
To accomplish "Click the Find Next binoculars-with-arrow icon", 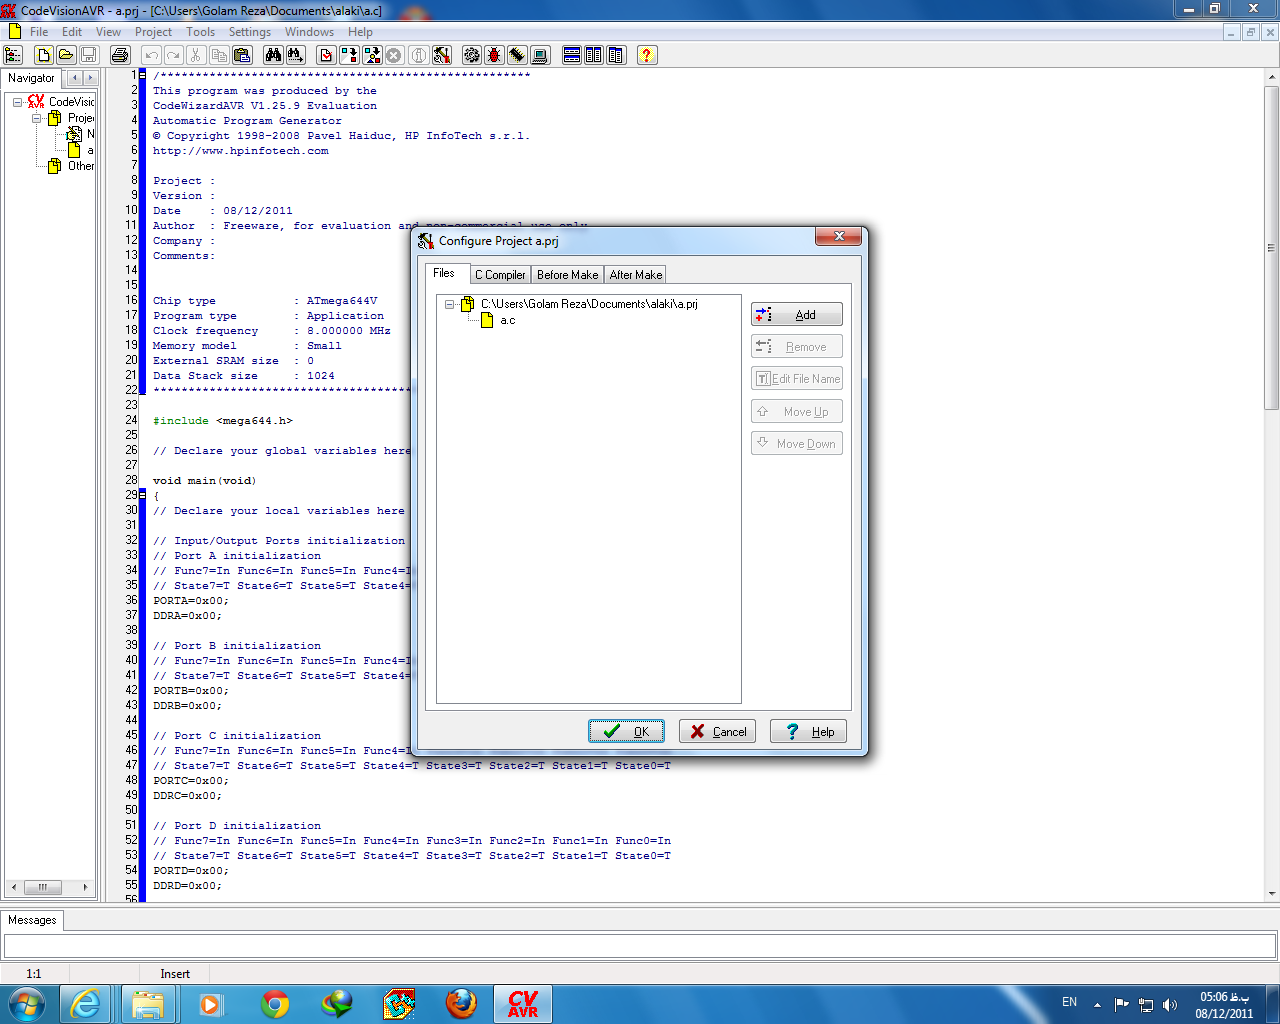I will [295, 55].
